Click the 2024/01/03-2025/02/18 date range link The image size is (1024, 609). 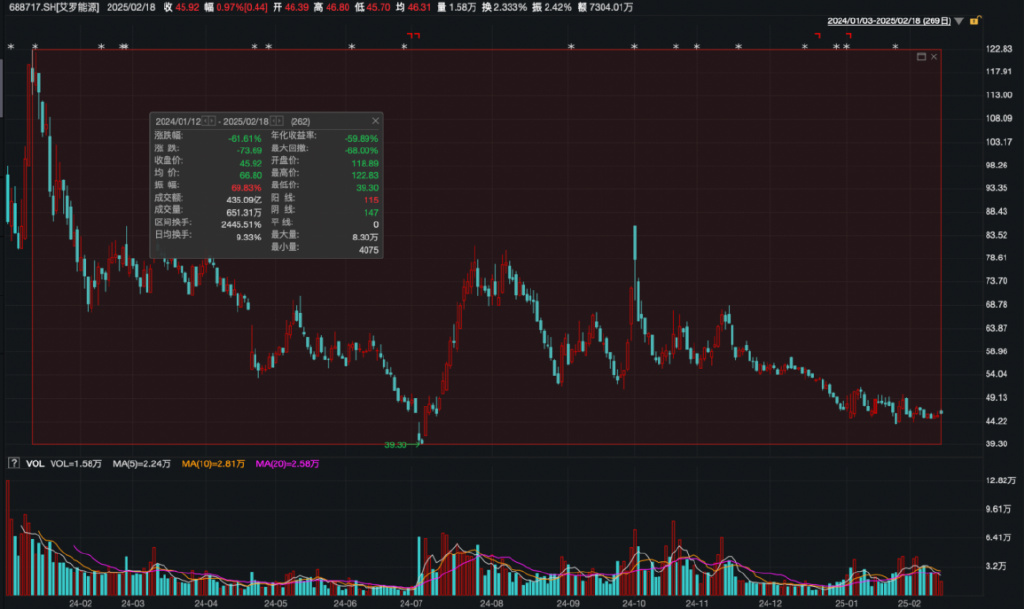click(x=889, y=20)
